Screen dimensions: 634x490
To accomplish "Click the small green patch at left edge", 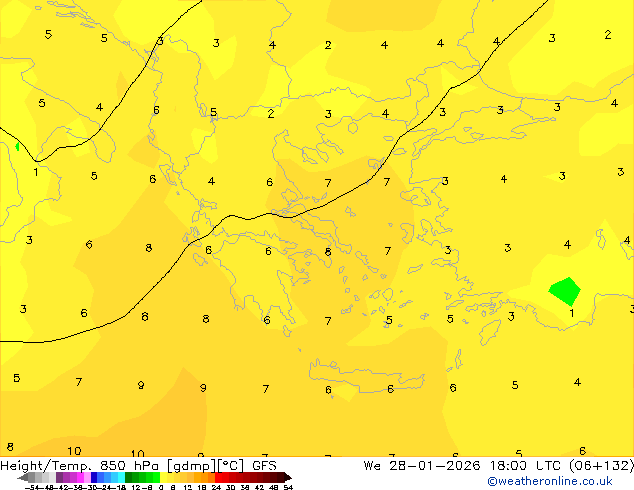I will coord(17,147).
